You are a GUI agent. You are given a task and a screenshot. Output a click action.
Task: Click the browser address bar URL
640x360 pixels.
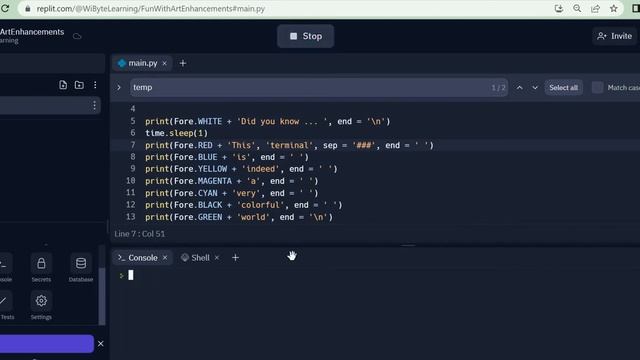(151, 9)
